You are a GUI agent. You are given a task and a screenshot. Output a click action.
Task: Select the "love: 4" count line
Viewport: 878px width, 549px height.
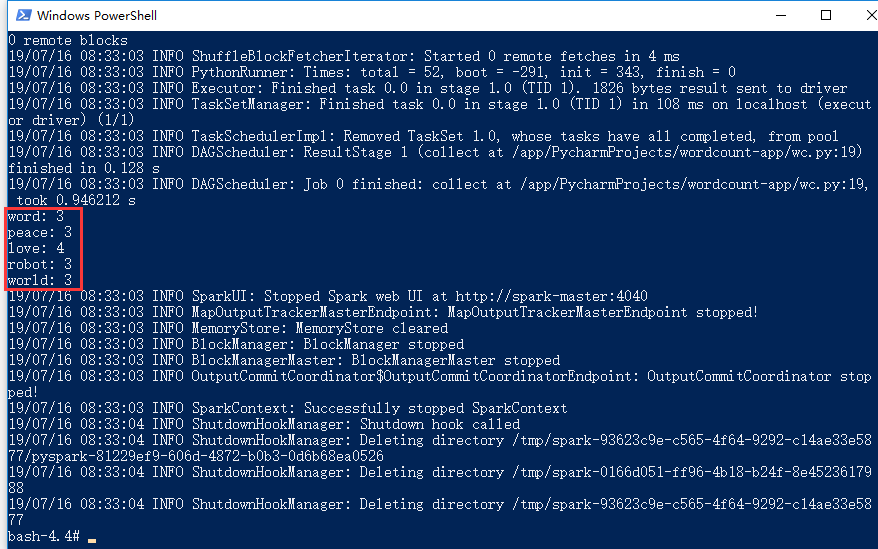[36, 248]
